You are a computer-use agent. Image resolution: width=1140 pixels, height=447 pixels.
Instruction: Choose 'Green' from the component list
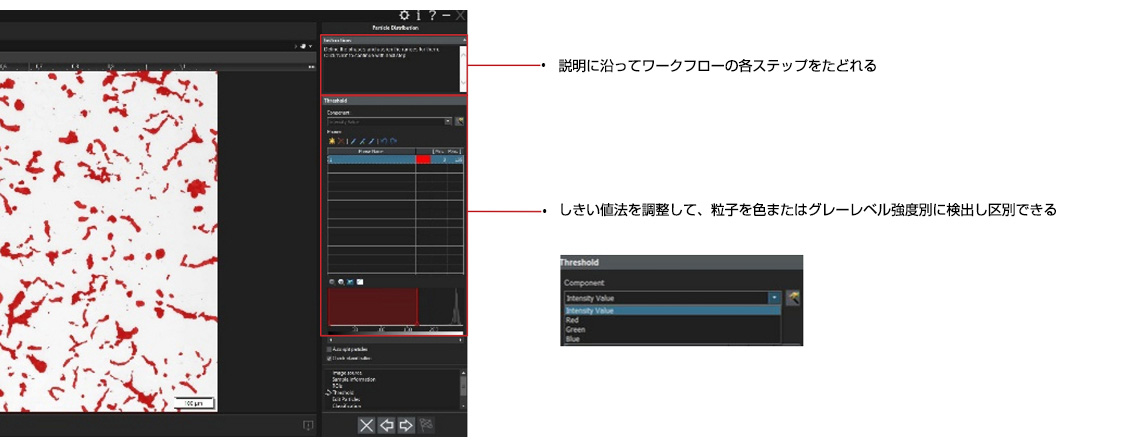(673, 329)
